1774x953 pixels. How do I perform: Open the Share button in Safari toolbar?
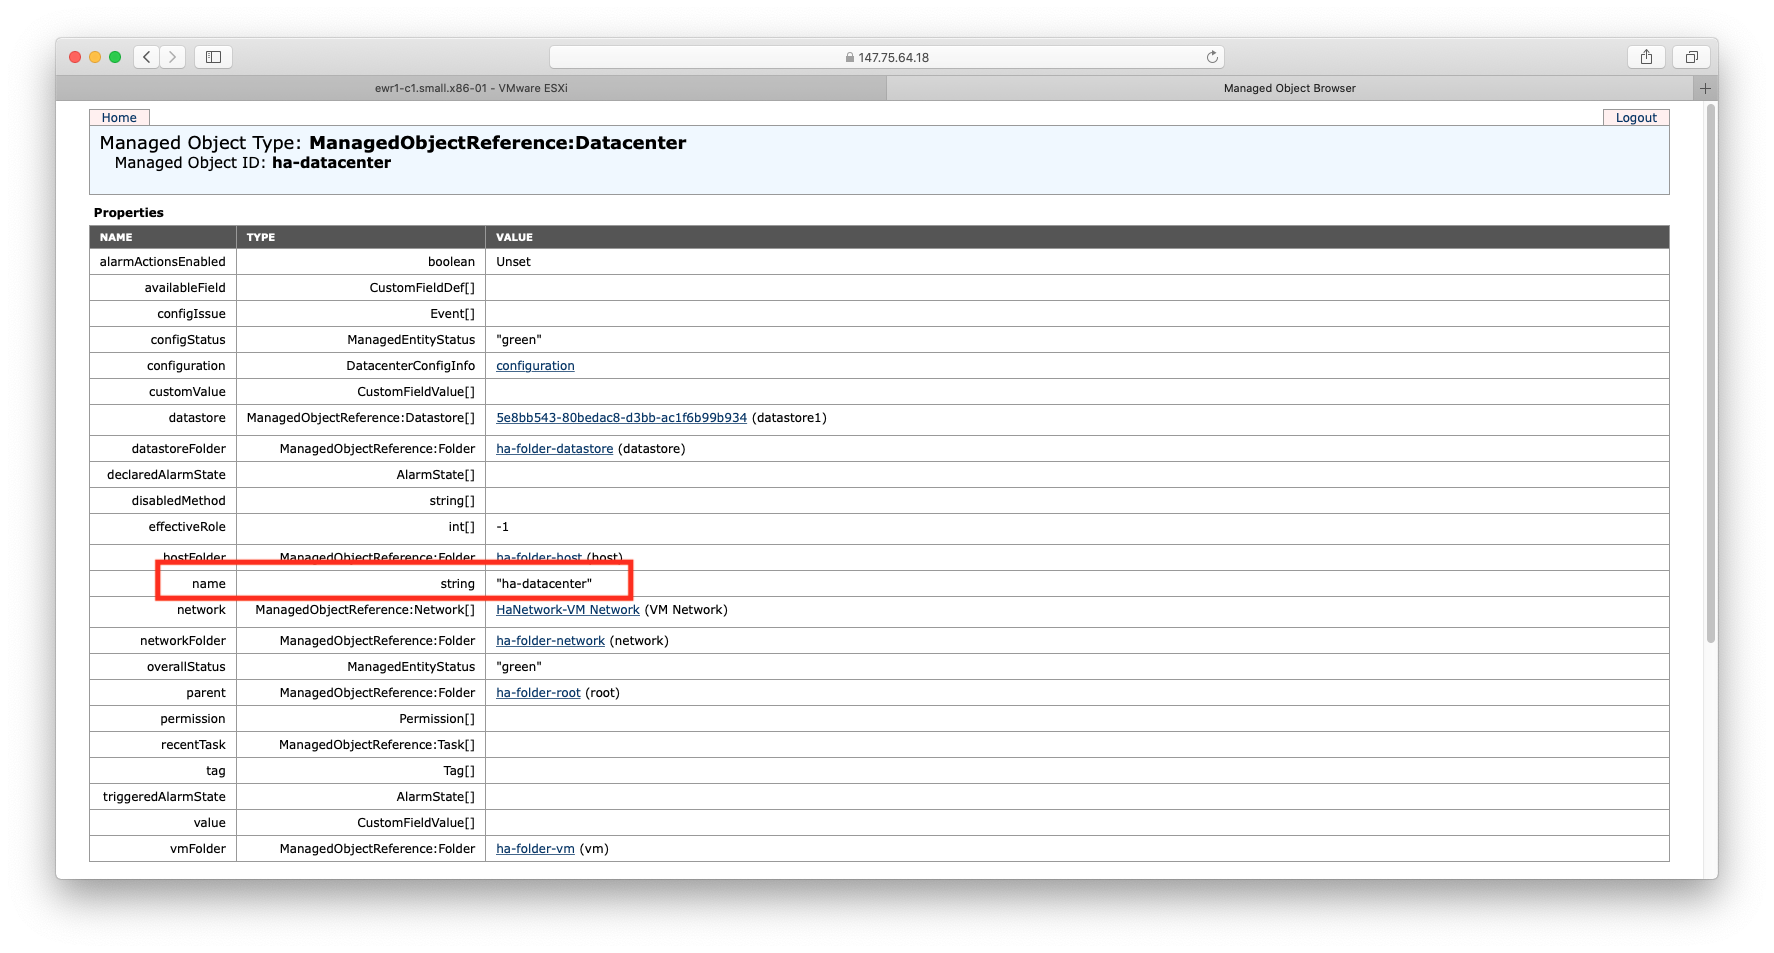[1646, 57]
